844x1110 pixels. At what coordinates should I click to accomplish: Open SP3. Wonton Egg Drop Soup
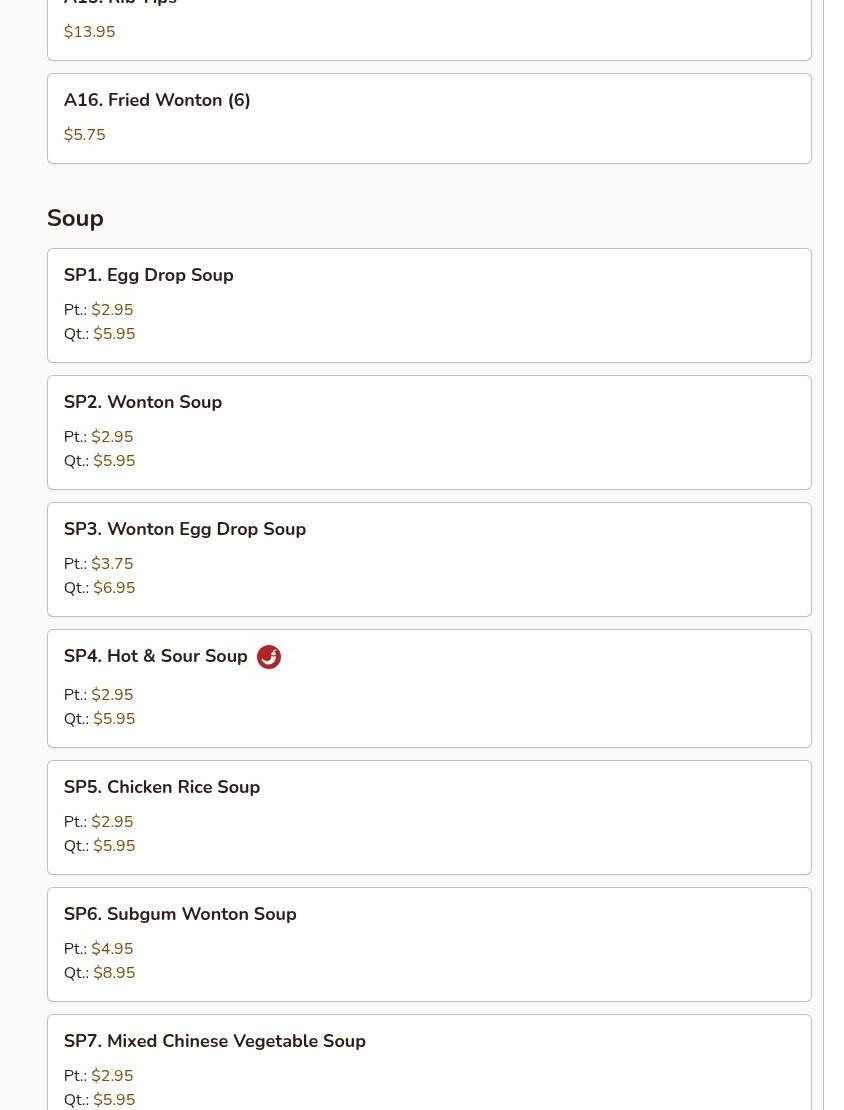pos(185,529)
